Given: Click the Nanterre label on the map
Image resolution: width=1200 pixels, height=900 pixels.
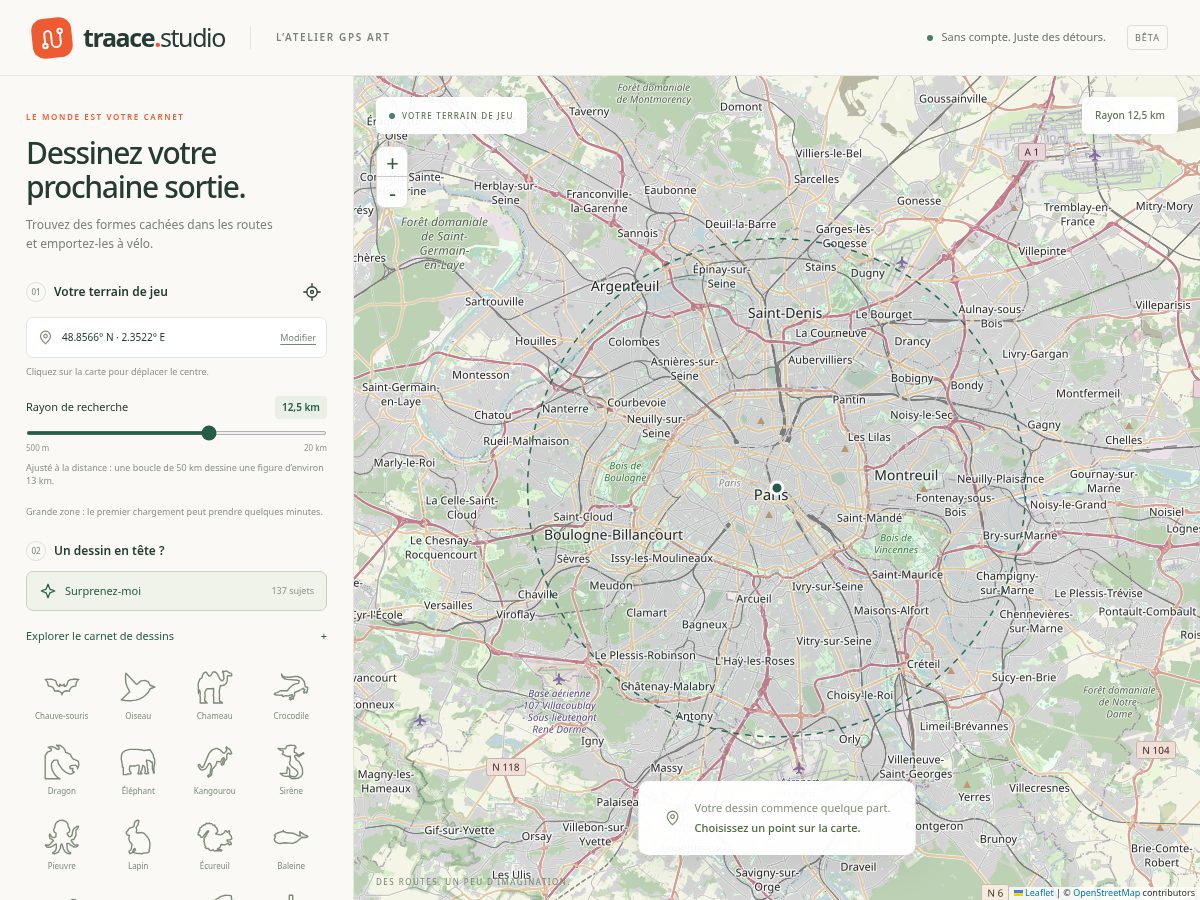Looking at the screenshot, I should (564, 409).
